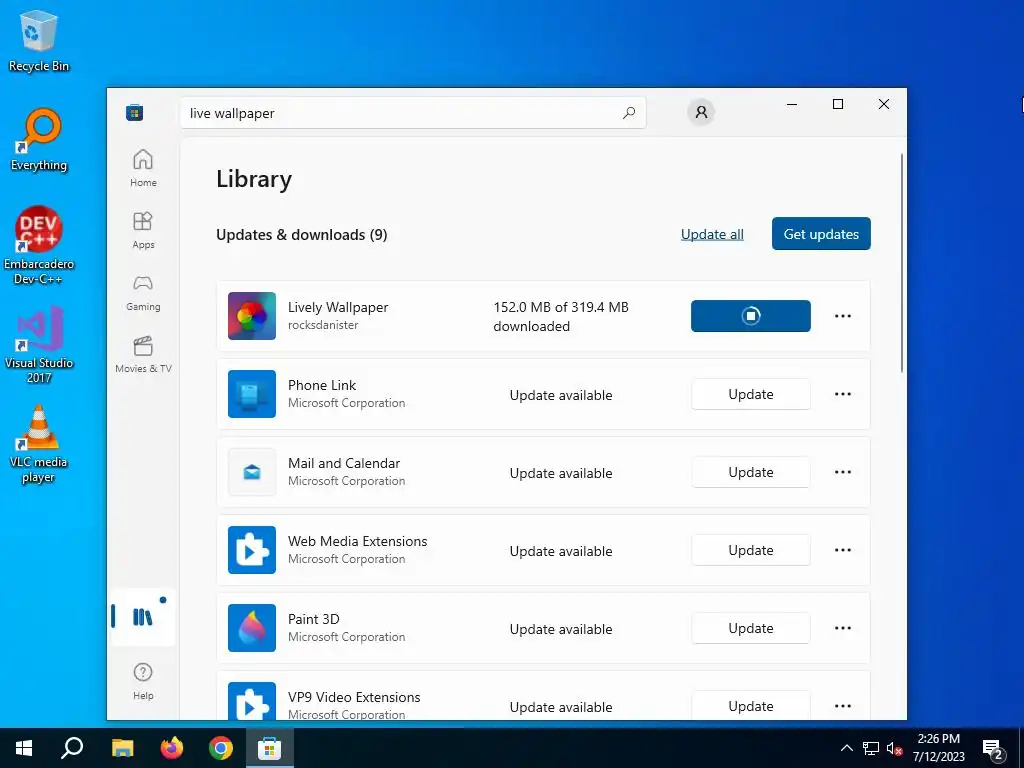Click 152.0 MB of 319.4 MB downloaded text

tap(560, 317)
